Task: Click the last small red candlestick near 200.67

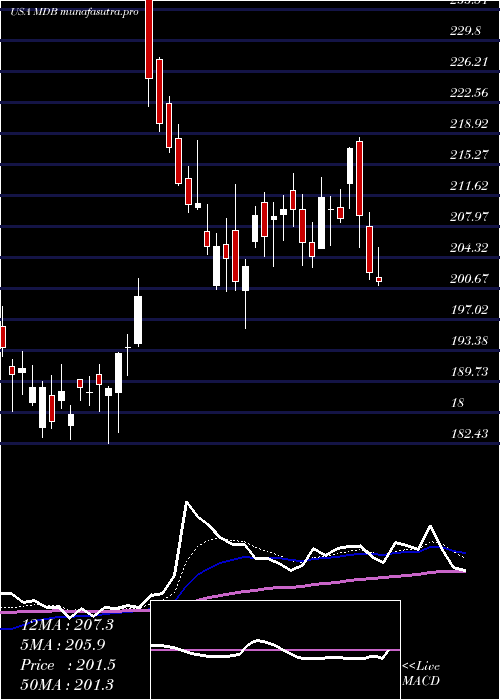Action: click(379, 279)
